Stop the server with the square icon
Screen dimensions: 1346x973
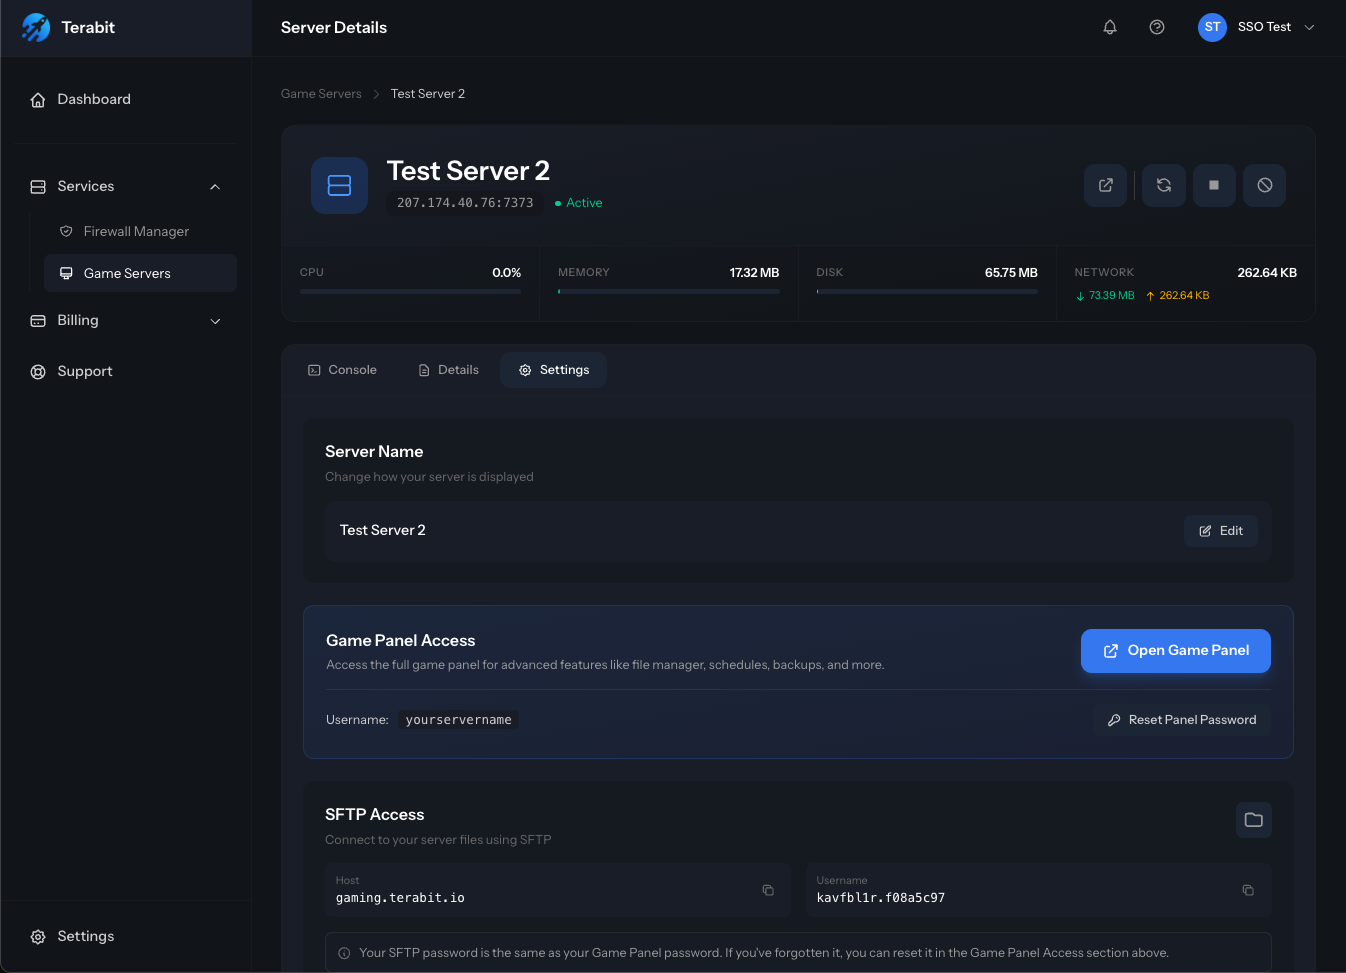click(1214, 185)
